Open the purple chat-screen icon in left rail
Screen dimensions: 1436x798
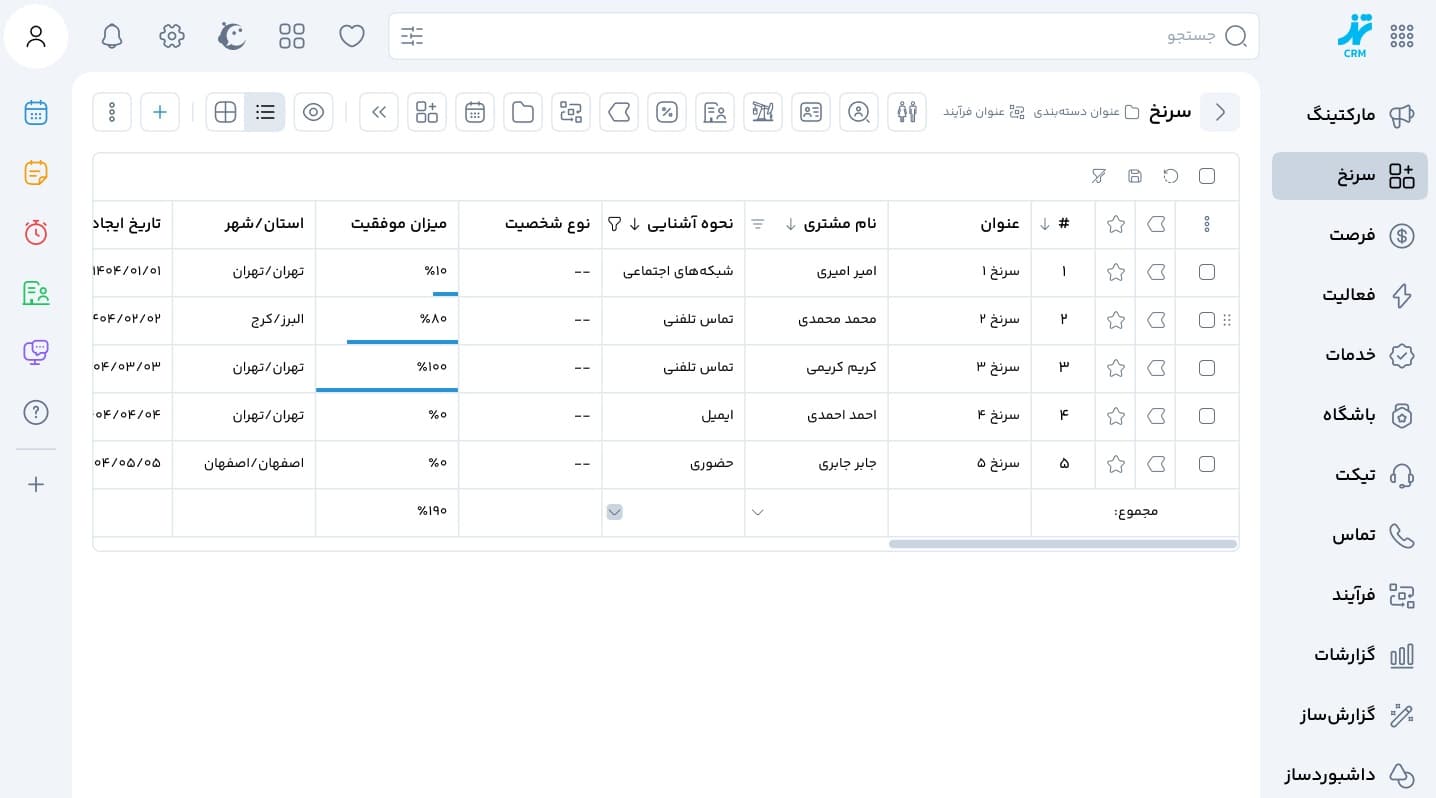36,352
